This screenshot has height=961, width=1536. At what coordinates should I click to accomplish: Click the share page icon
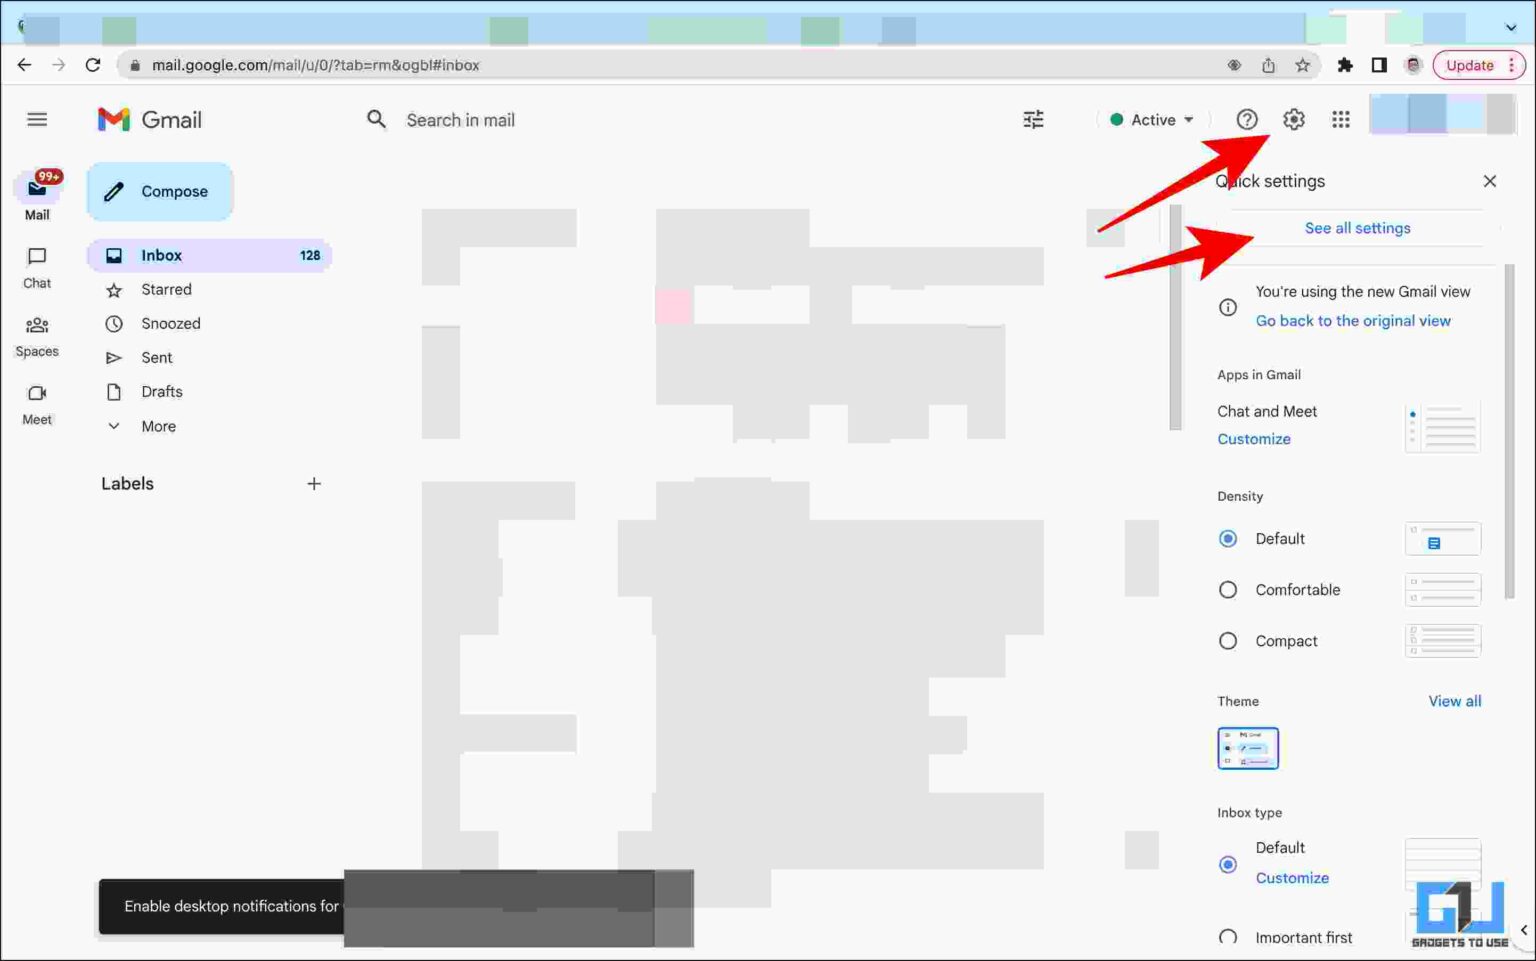click(1268, 65)
